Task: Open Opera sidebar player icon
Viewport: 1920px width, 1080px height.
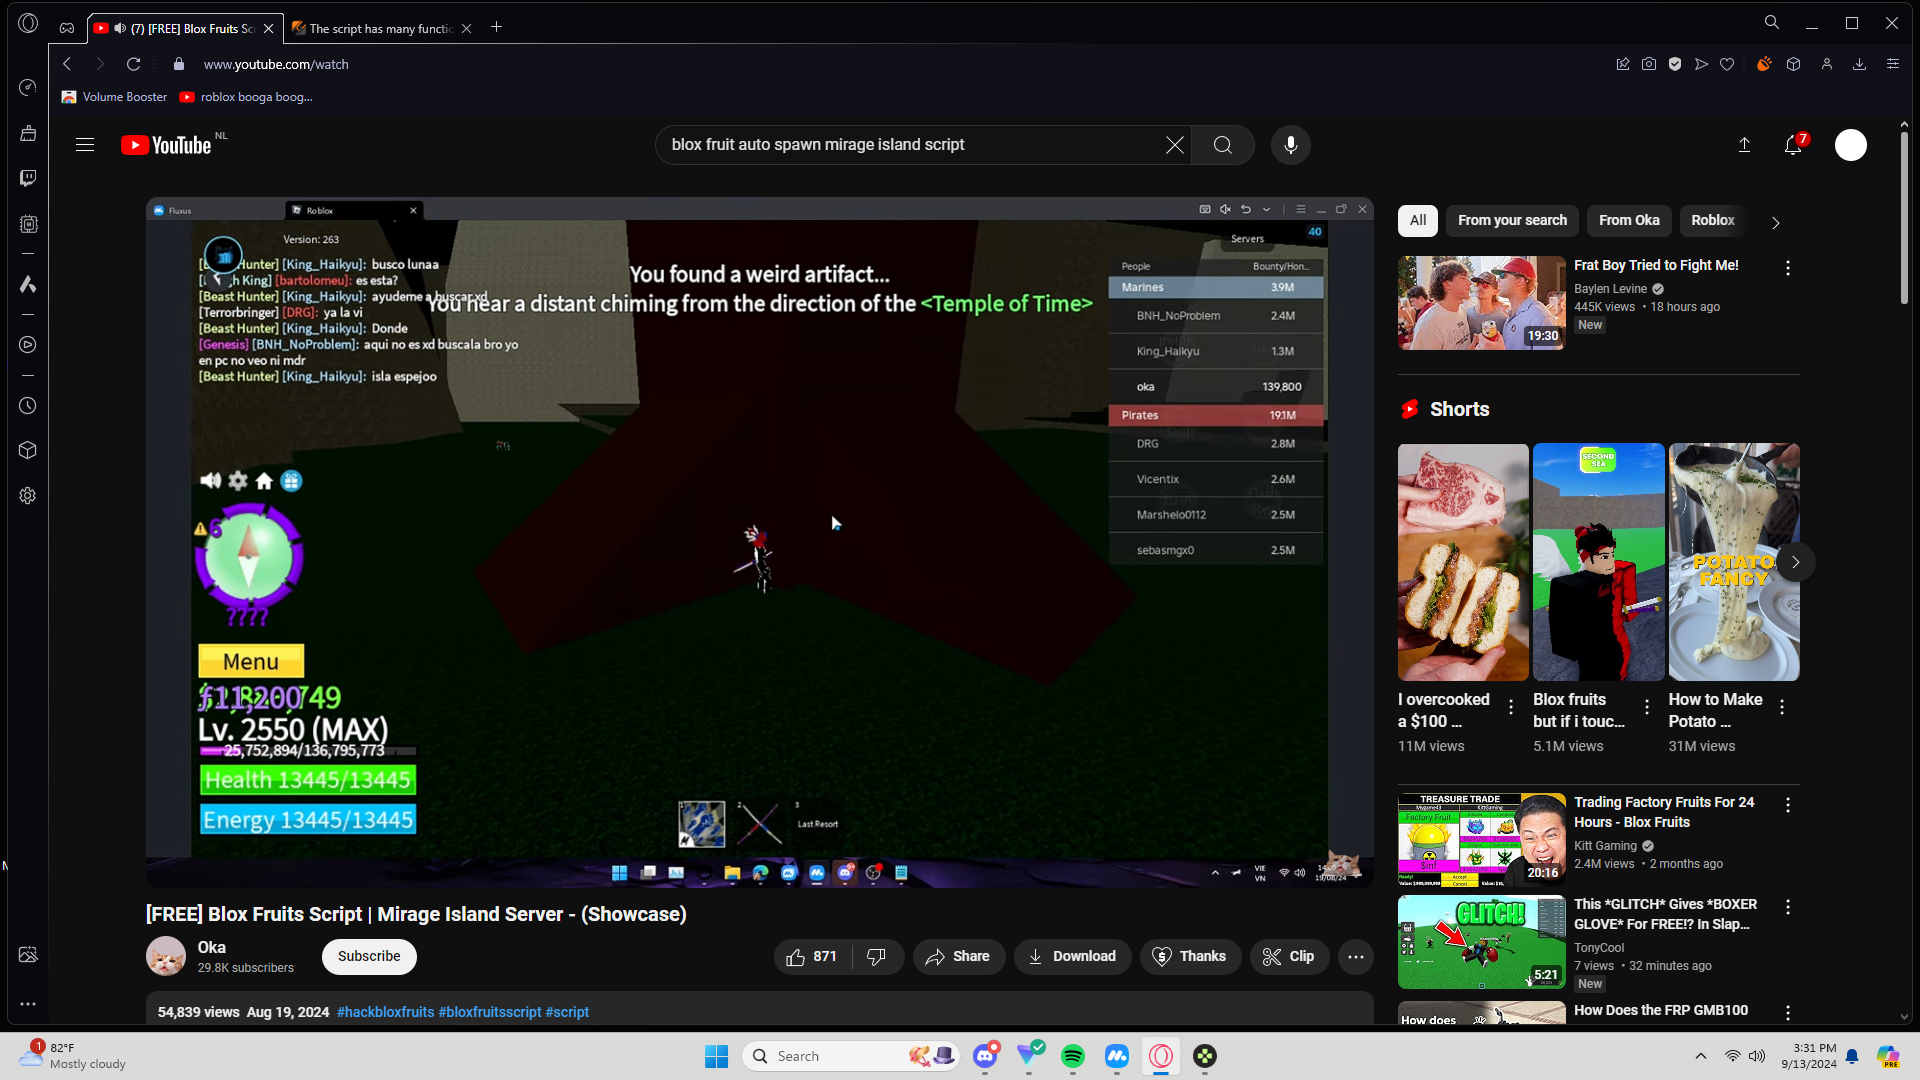Action: pyautogui.click(x=28, y=345)
